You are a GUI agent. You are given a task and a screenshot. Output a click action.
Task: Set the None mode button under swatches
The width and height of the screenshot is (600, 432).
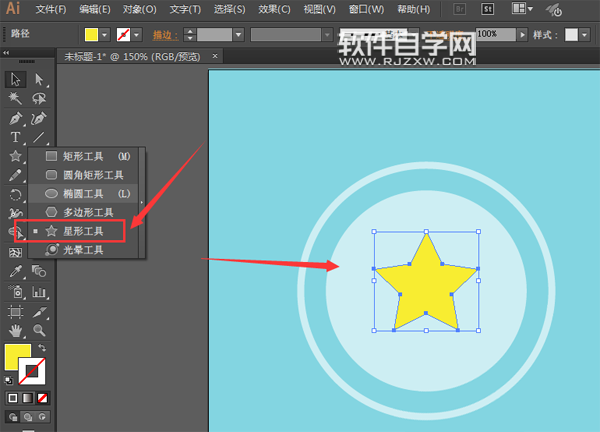41,398
